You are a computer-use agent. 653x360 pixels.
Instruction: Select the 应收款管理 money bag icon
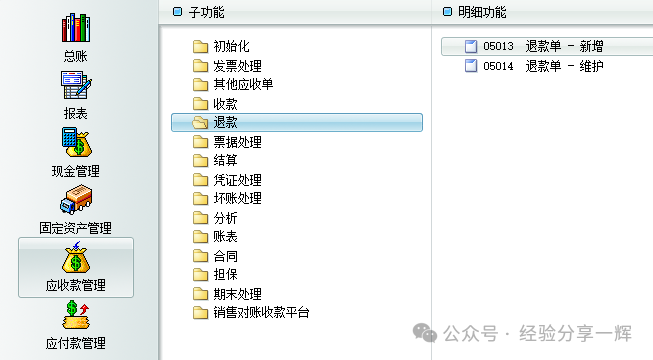76,258
